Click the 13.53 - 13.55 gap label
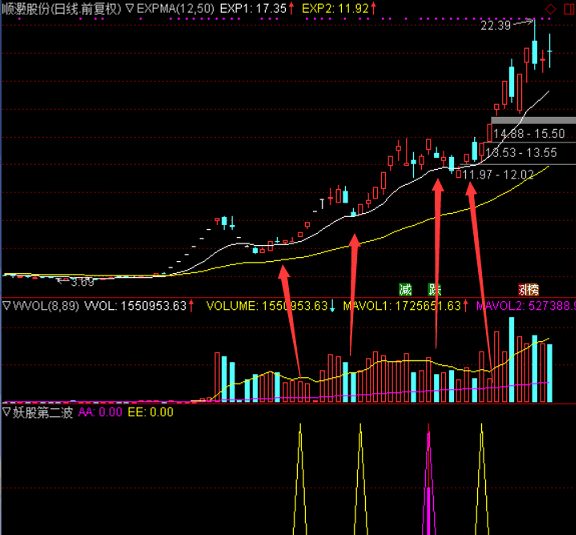 click(x=521, y=152)
